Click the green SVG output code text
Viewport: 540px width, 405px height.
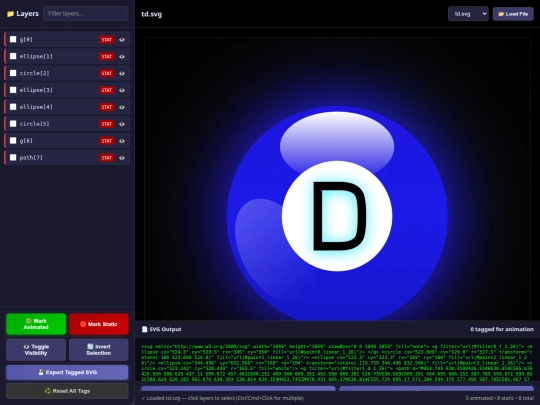337,363
